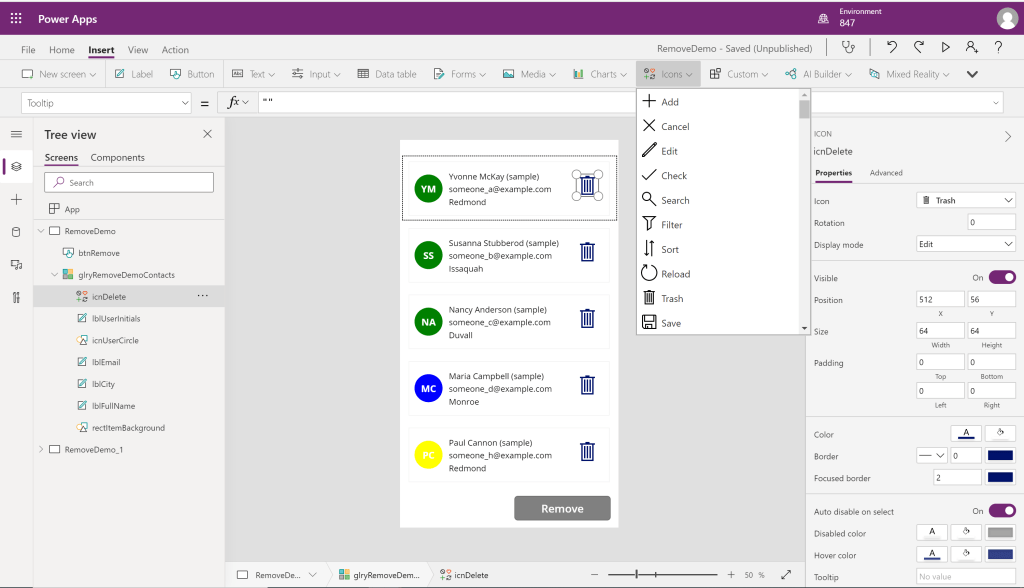The width and height of the screenshot is (1024, 588).
Task: Open the Tooltip property selector dropdown
Action: pyautogui.click(x=105, y=103)
